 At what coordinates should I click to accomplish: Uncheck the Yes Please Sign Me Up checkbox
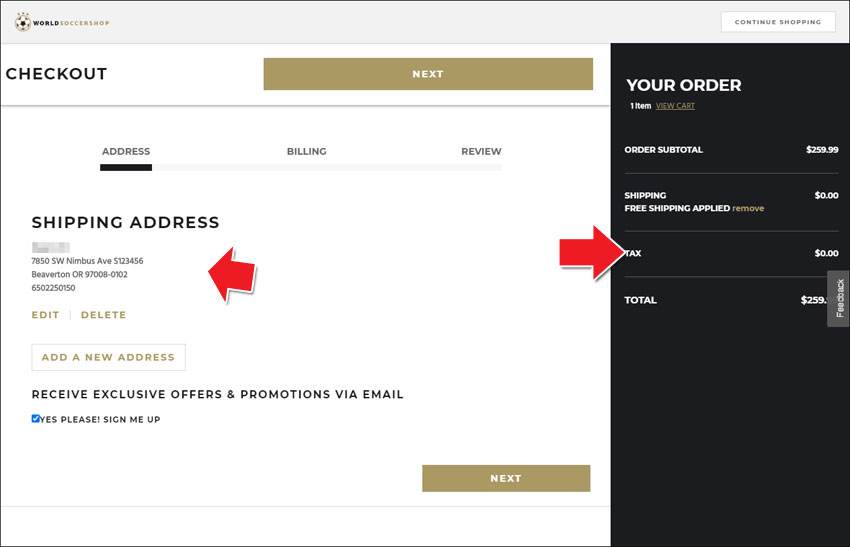(x=36, y=419)
